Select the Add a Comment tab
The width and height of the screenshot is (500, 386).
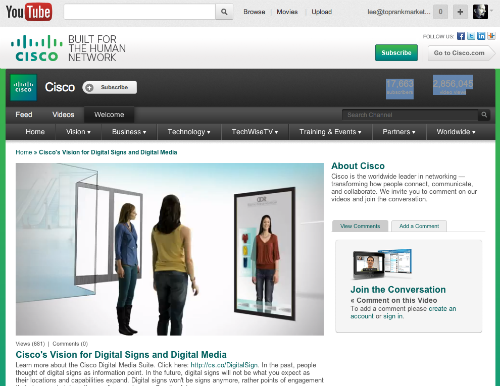pos(419,226)
